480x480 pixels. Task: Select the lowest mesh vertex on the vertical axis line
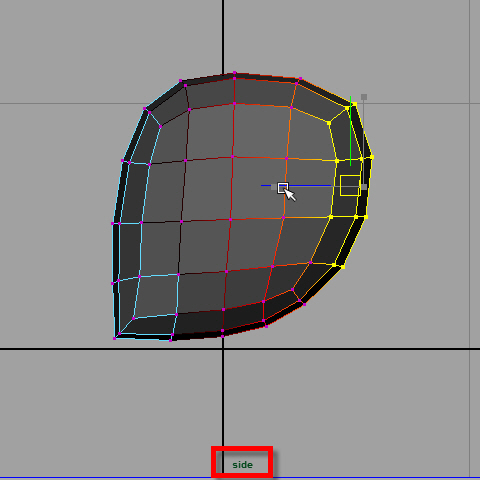[x=222, y=336]
